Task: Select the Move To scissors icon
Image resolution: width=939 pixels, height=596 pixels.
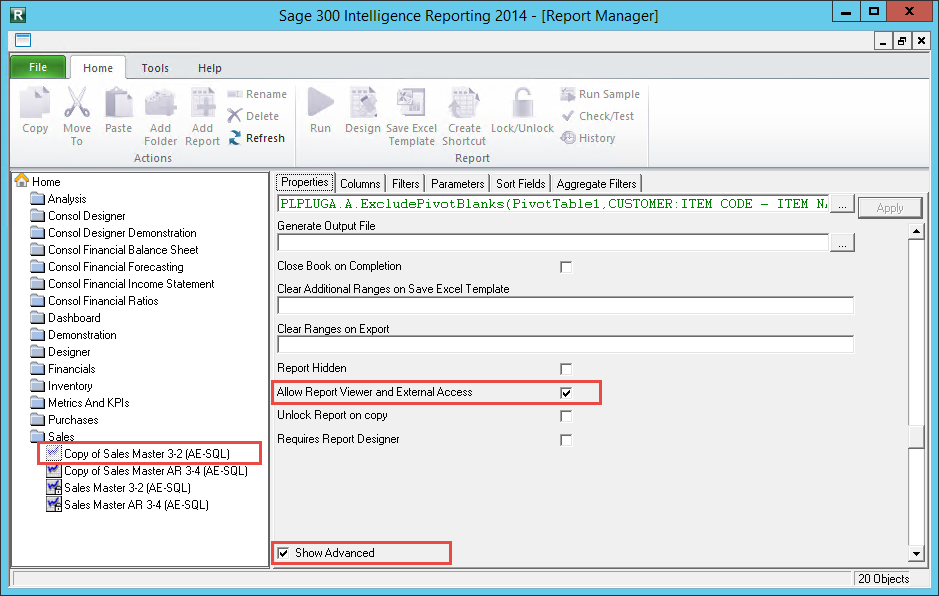Action: coord(77,103)
